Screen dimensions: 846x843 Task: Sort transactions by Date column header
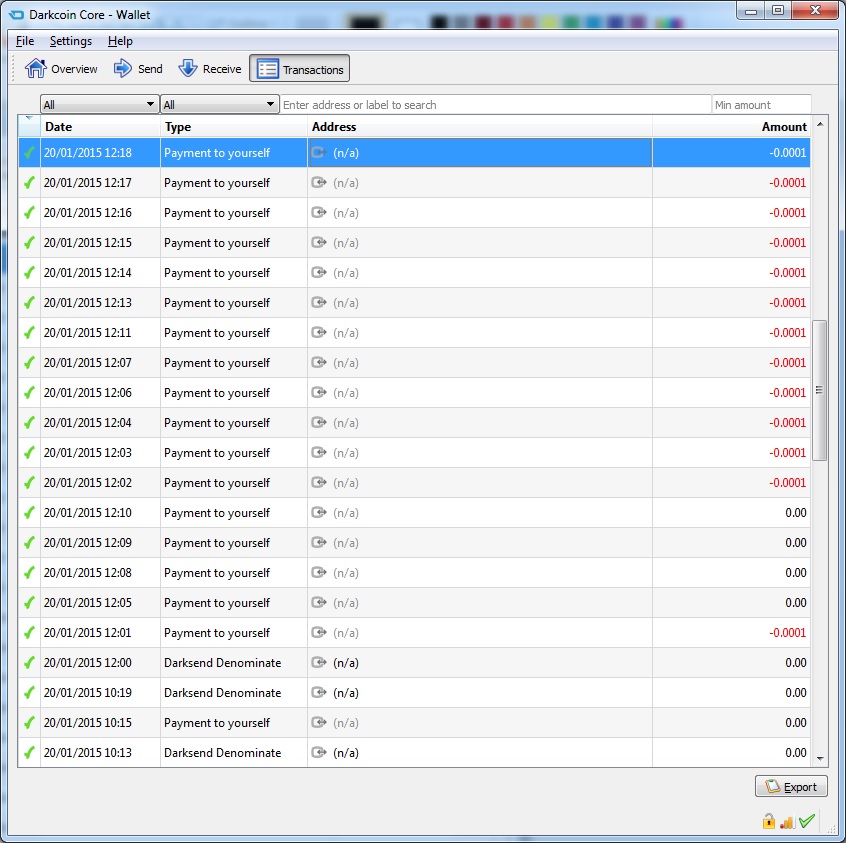click(100, 127)
